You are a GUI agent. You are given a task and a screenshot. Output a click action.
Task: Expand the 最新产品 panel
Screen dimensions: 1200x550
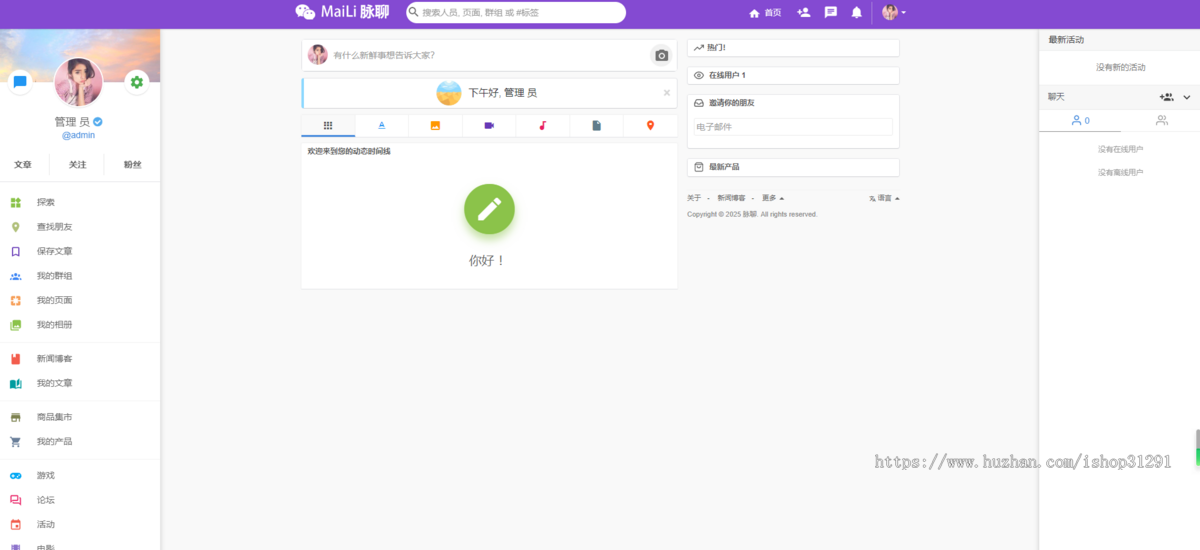[x=793, y=167]
